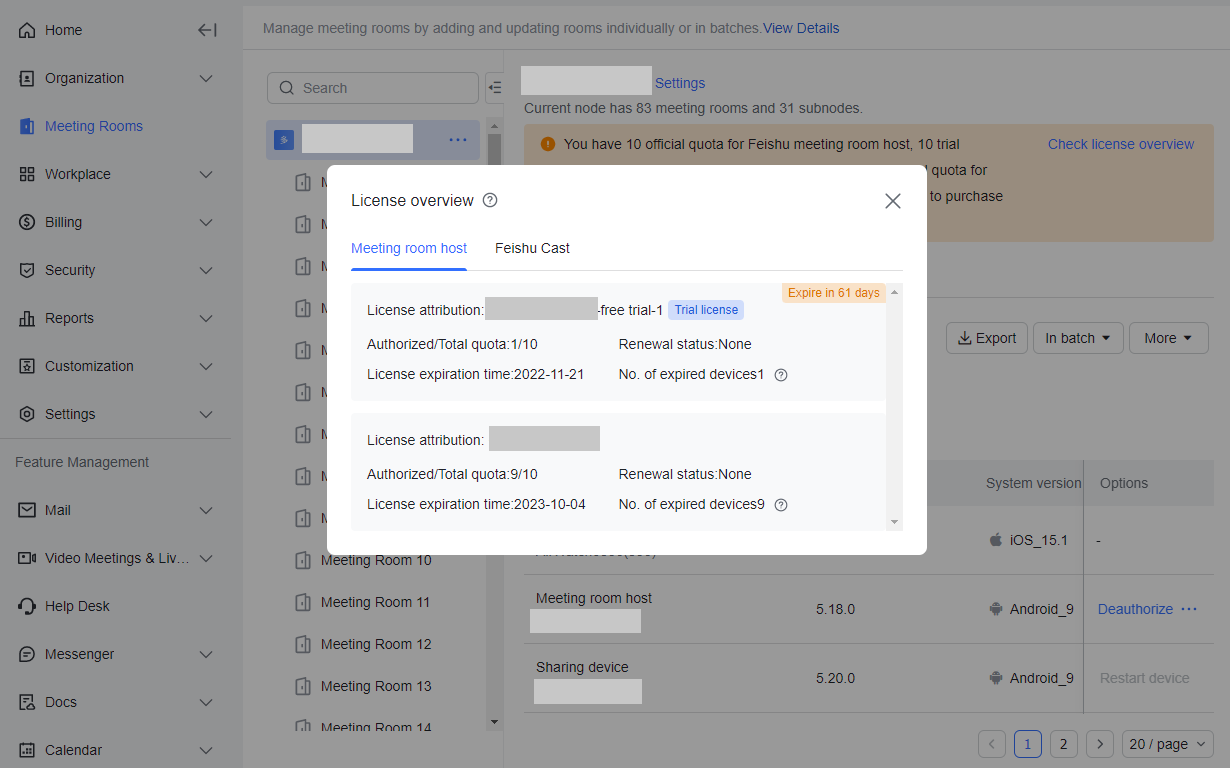Open Reports via its sidebar icon
This screenshot has height=768, width=1230.
(27, 318)
